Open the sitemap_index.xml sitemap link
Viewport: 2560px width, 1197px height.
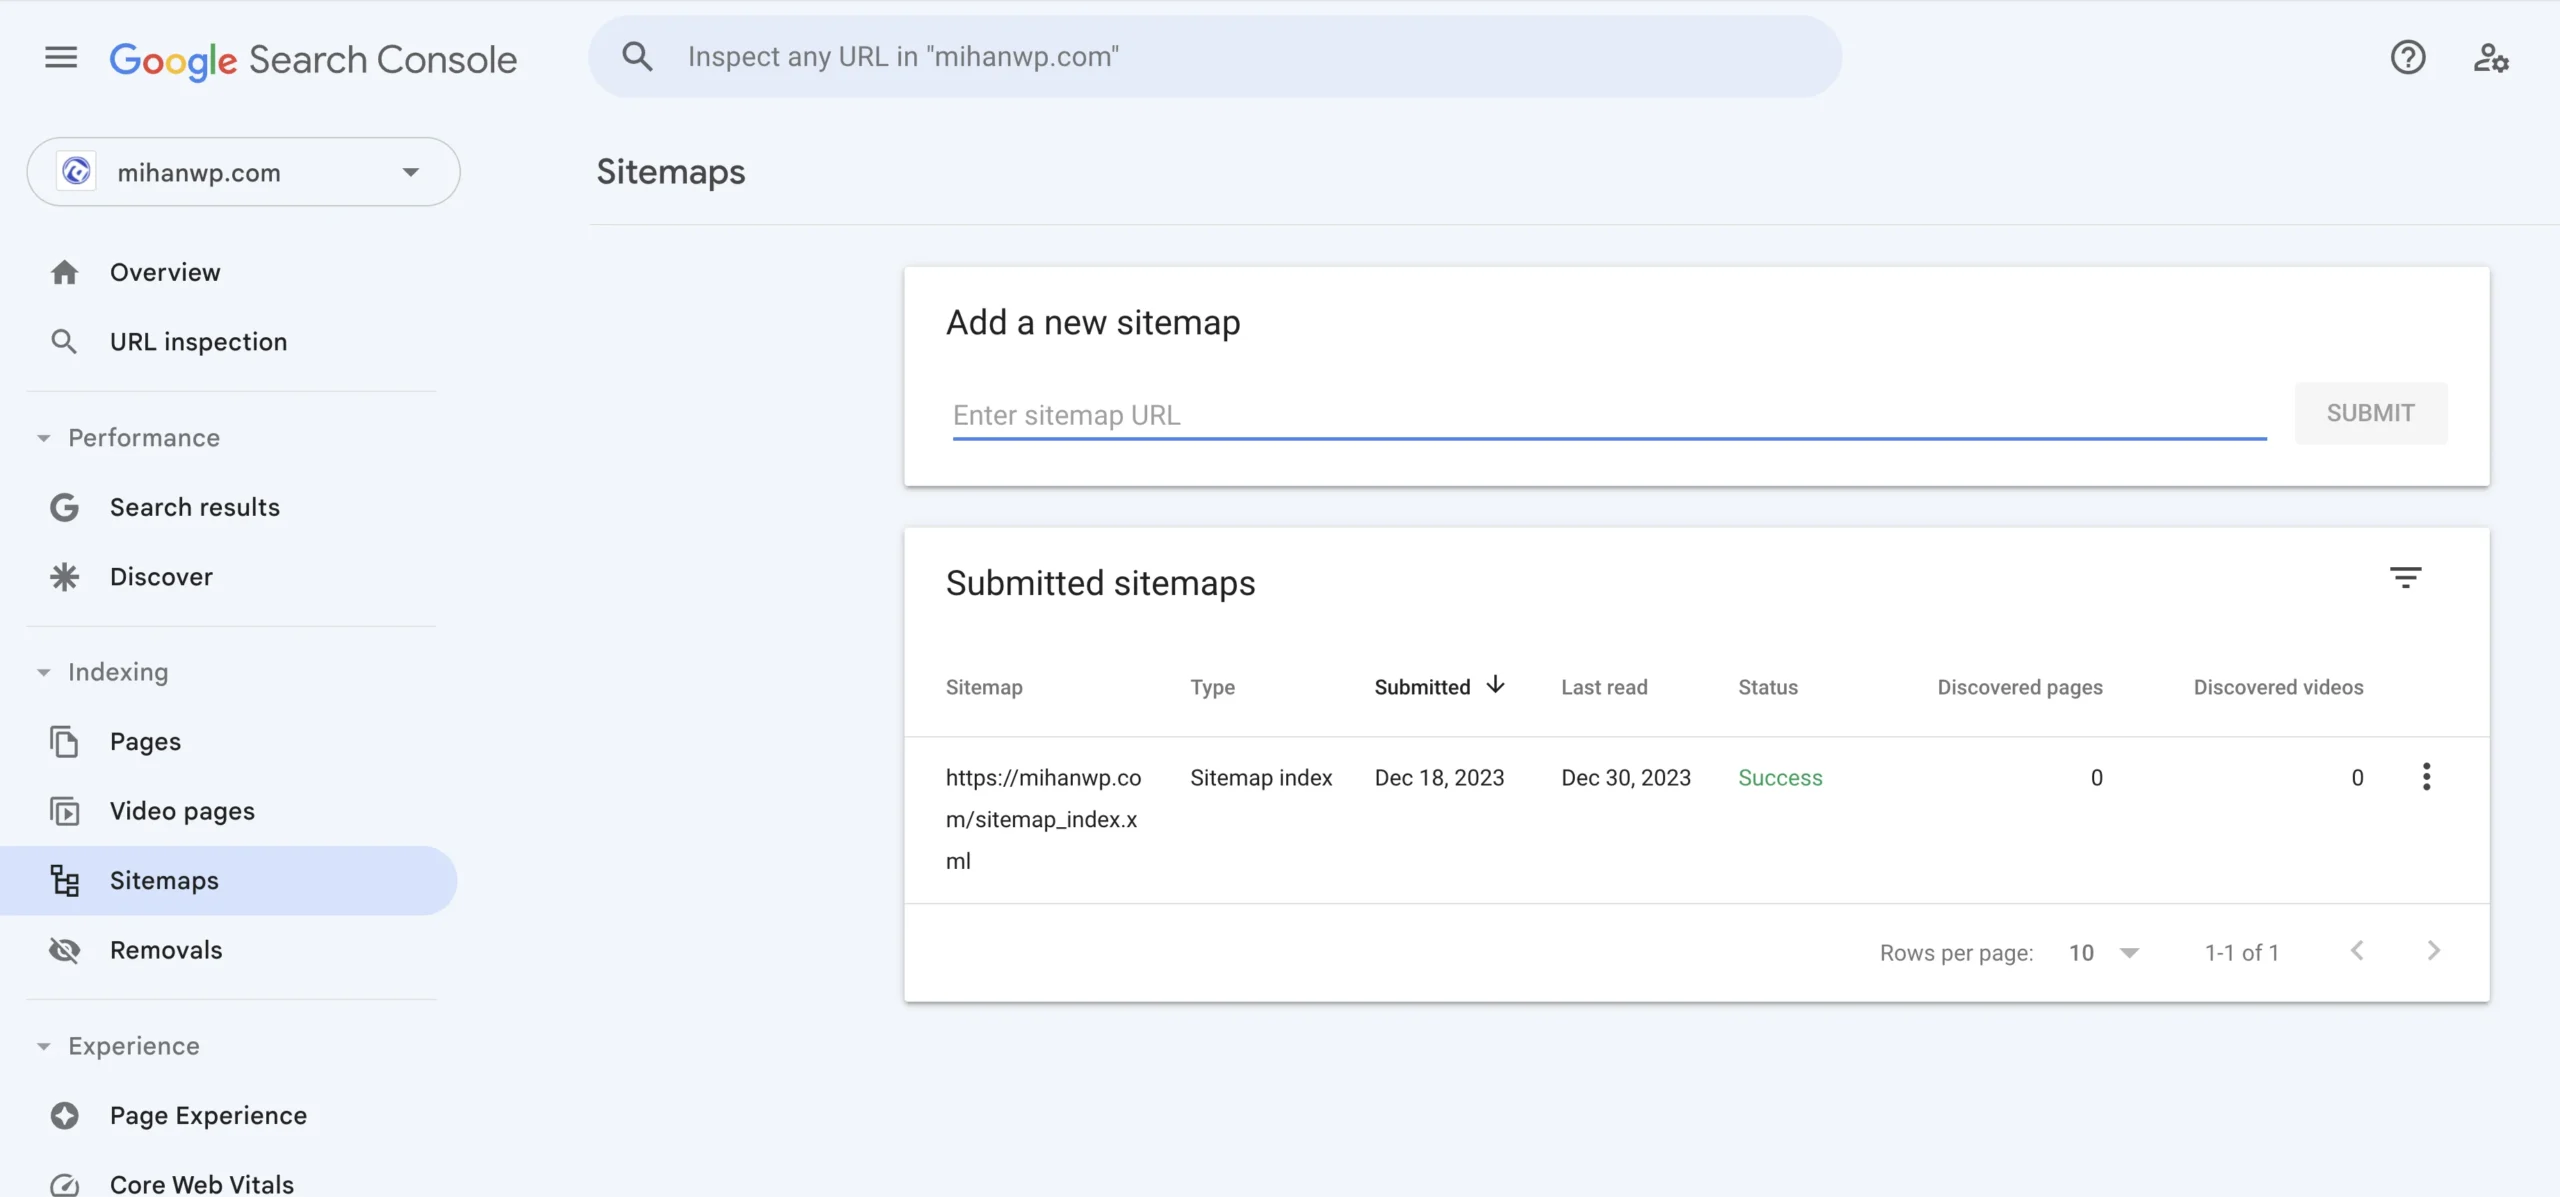(1043, 819)
